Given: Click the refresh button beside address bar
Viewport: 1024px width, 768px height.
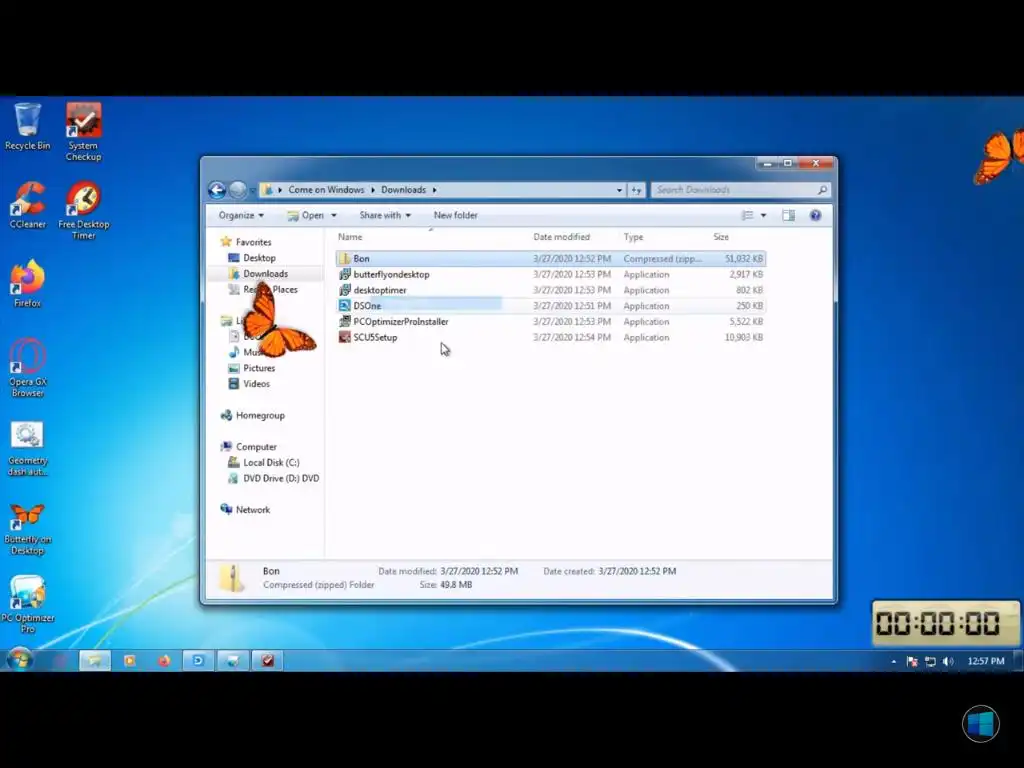Looking at the screenshot, I should tap(637, 190).
